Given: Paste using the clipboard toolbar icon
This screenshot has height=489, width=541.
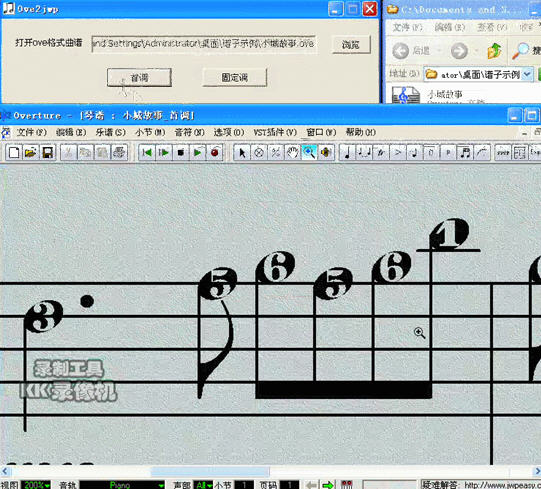Looking at the screenshot, I should coord(102,153).
